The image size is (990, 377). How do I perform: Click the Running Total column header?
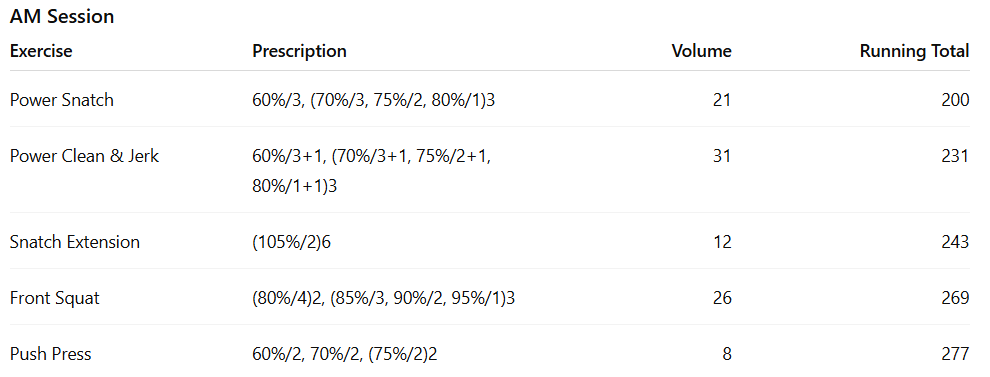coord(914,51)
